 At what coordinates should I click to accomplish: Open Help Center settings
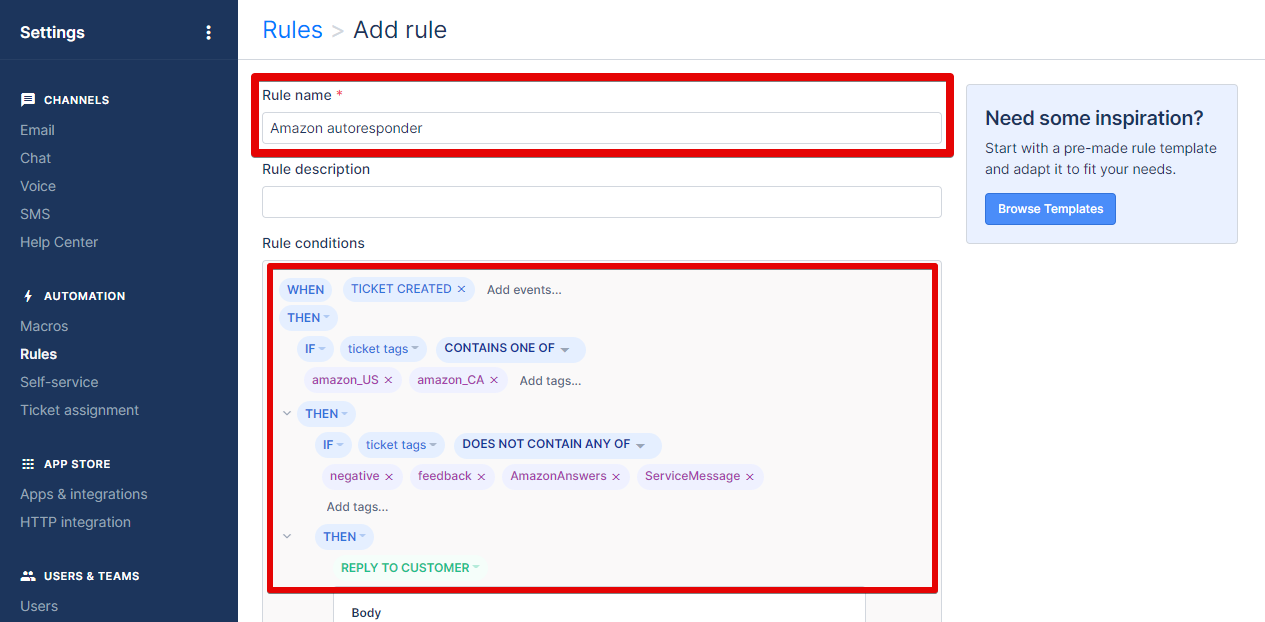[59, 242]
